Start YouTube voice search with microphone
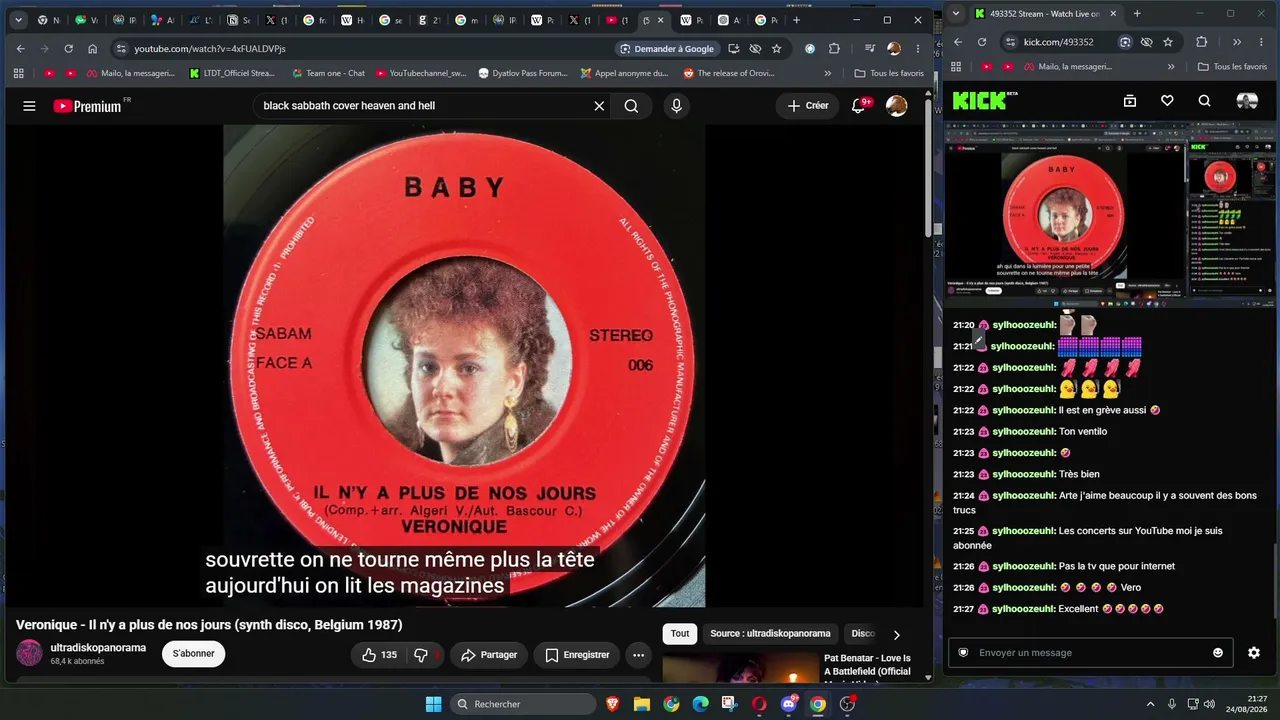Screen dimensions: 1280x720 click(677, 106)
